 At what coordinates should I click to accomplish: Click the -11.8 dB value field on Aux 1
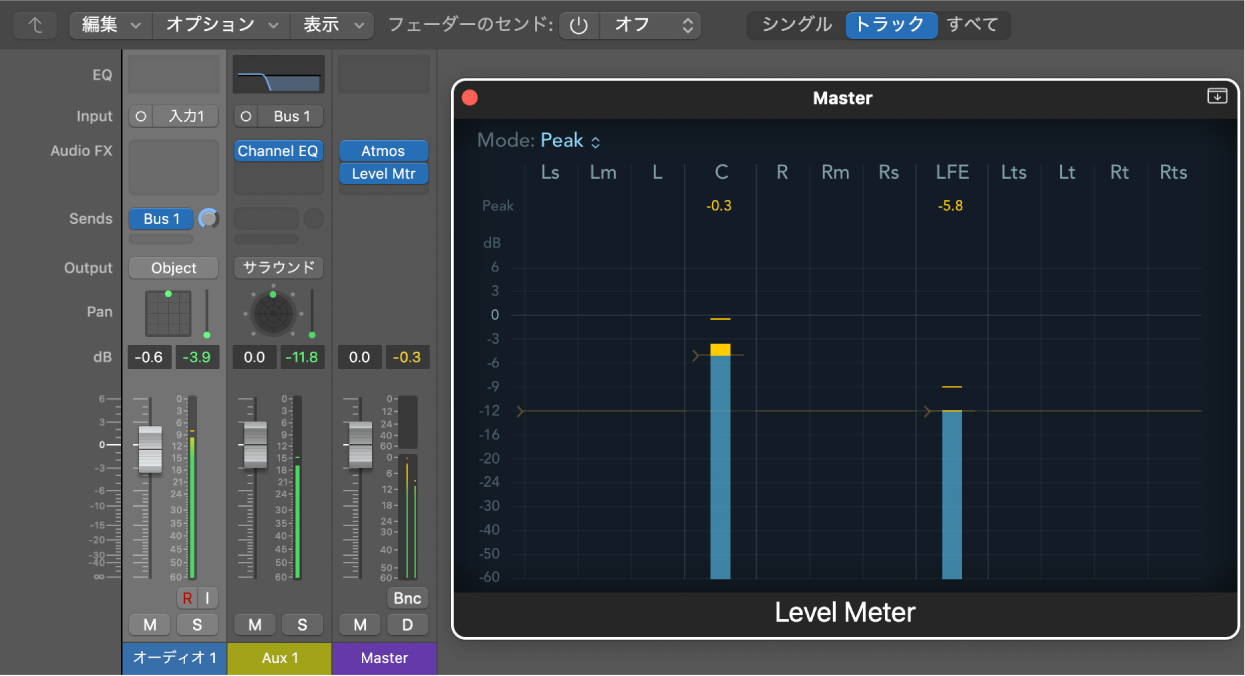click(302, 356)
